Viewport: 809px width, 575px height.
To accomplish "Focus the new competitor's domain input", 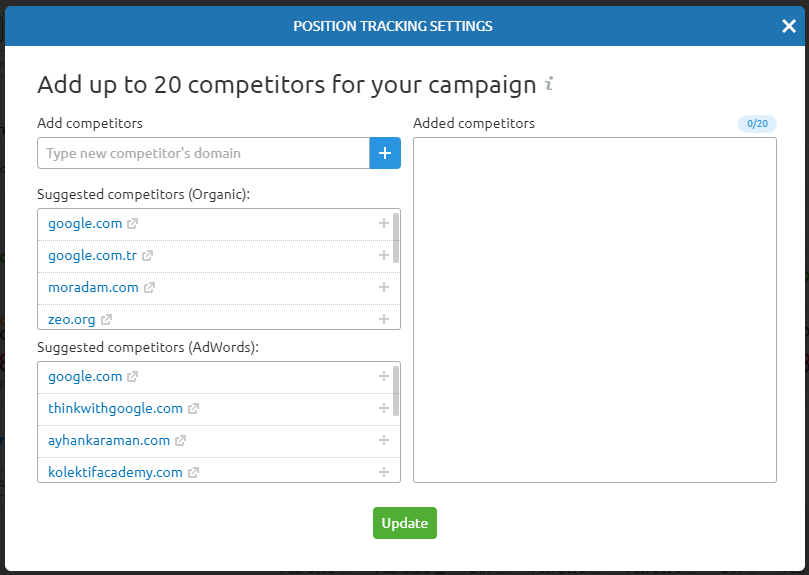I will 203,153.
